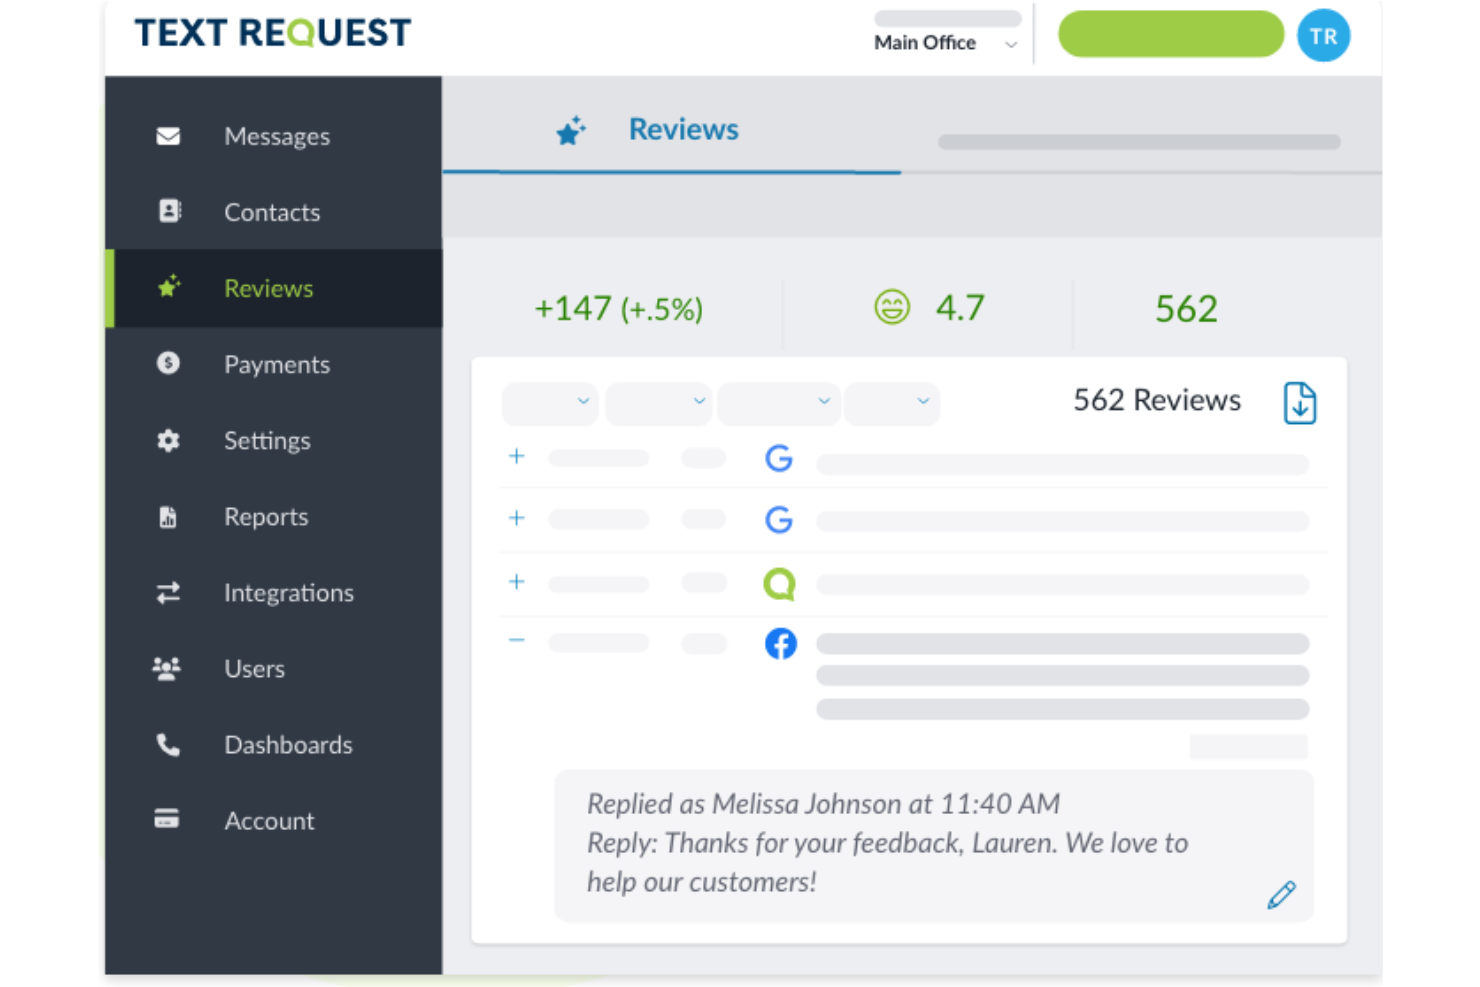1480x987 pixels.
Task: Click the Settings gear icon
Action: pyautogui.click(x=168, y=440)
